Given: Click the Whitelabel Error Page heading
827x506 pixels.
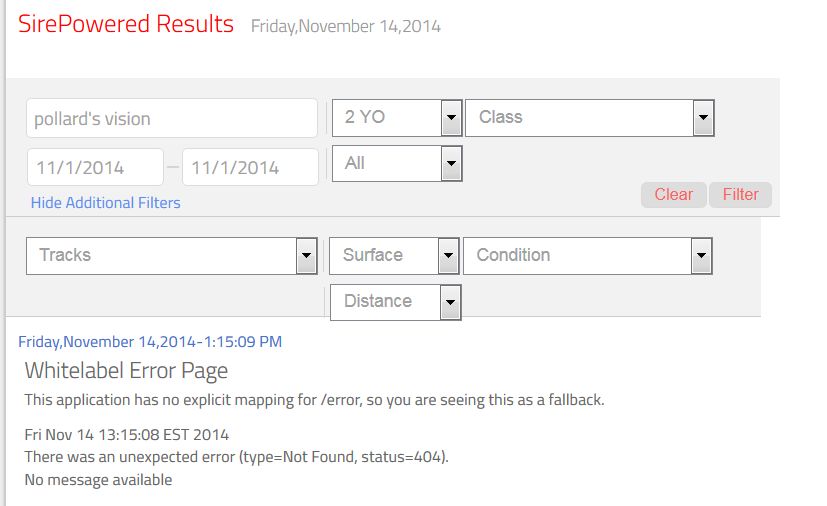Looking at the screenshot, I should [126, 371].
